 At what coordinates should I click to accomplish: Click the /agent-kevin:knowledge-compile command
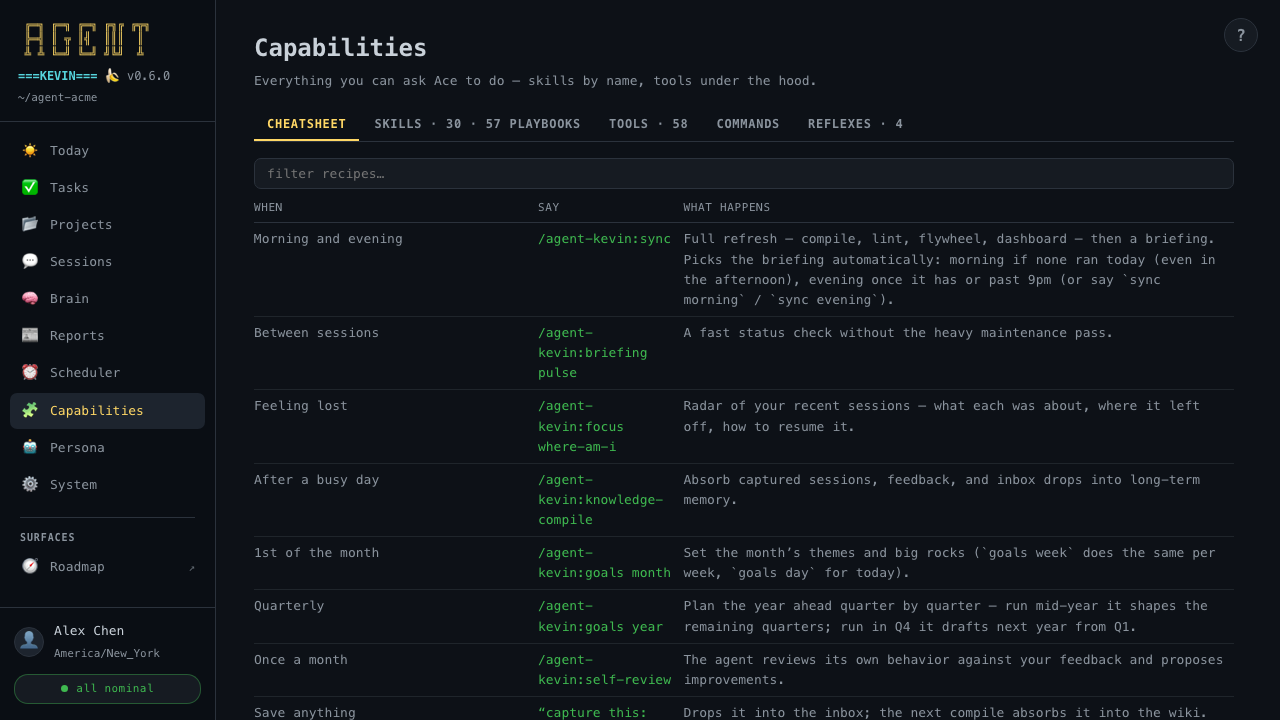click(x=600, y=500)
